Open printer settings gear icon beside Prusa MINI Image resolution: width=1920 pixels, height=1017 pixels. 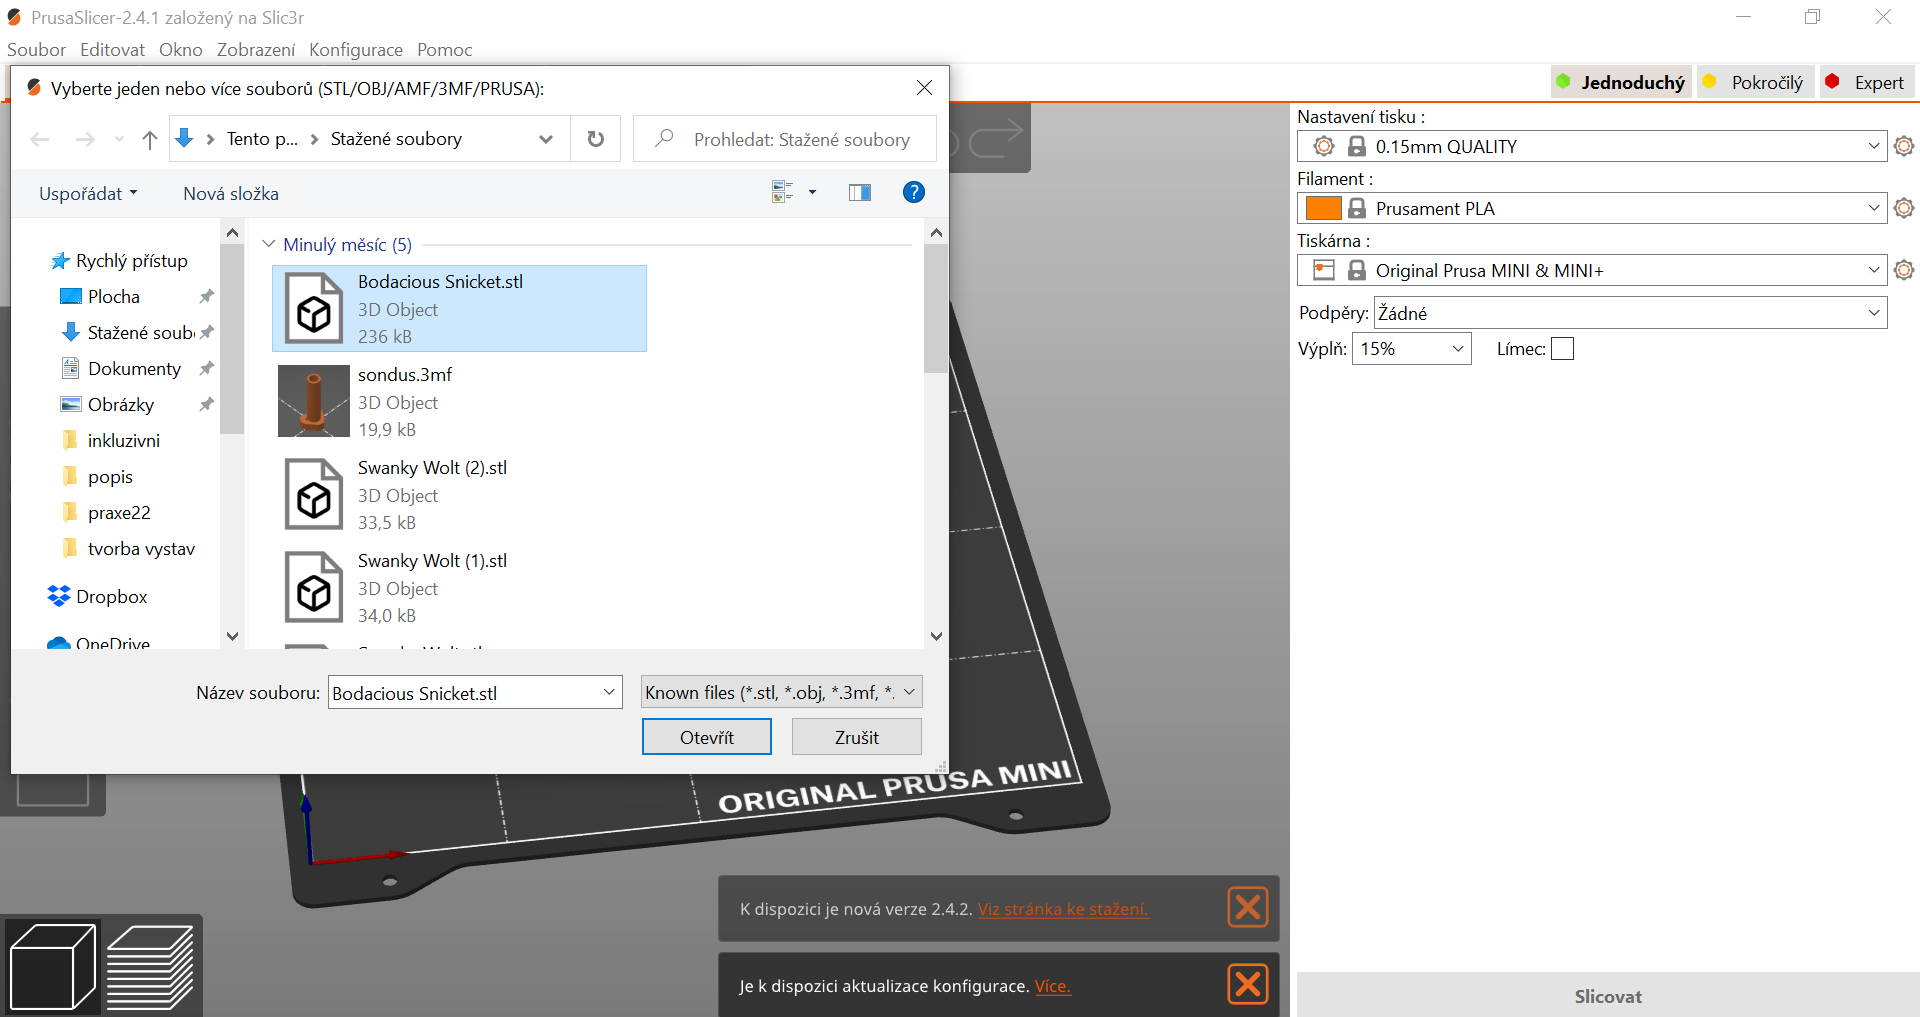click(1903, 270)
